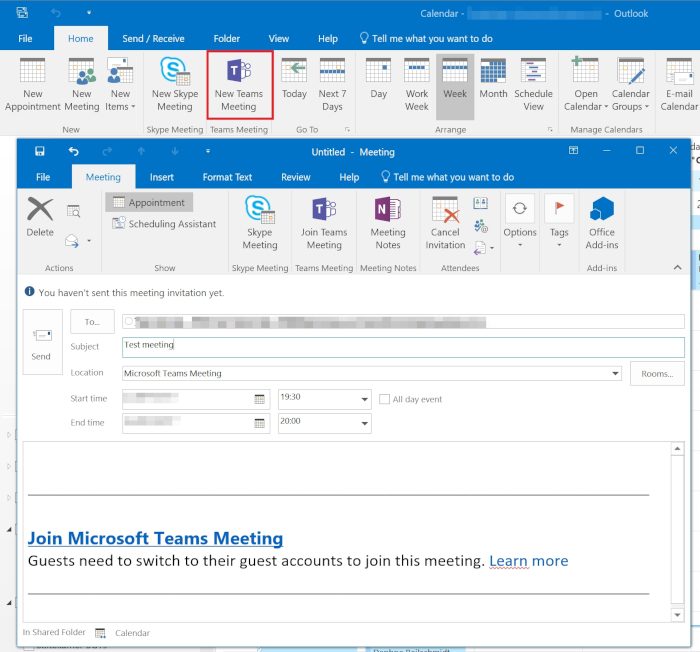
Task: Click the New Skype Meeting icon
Action: (x=175, y=74)
